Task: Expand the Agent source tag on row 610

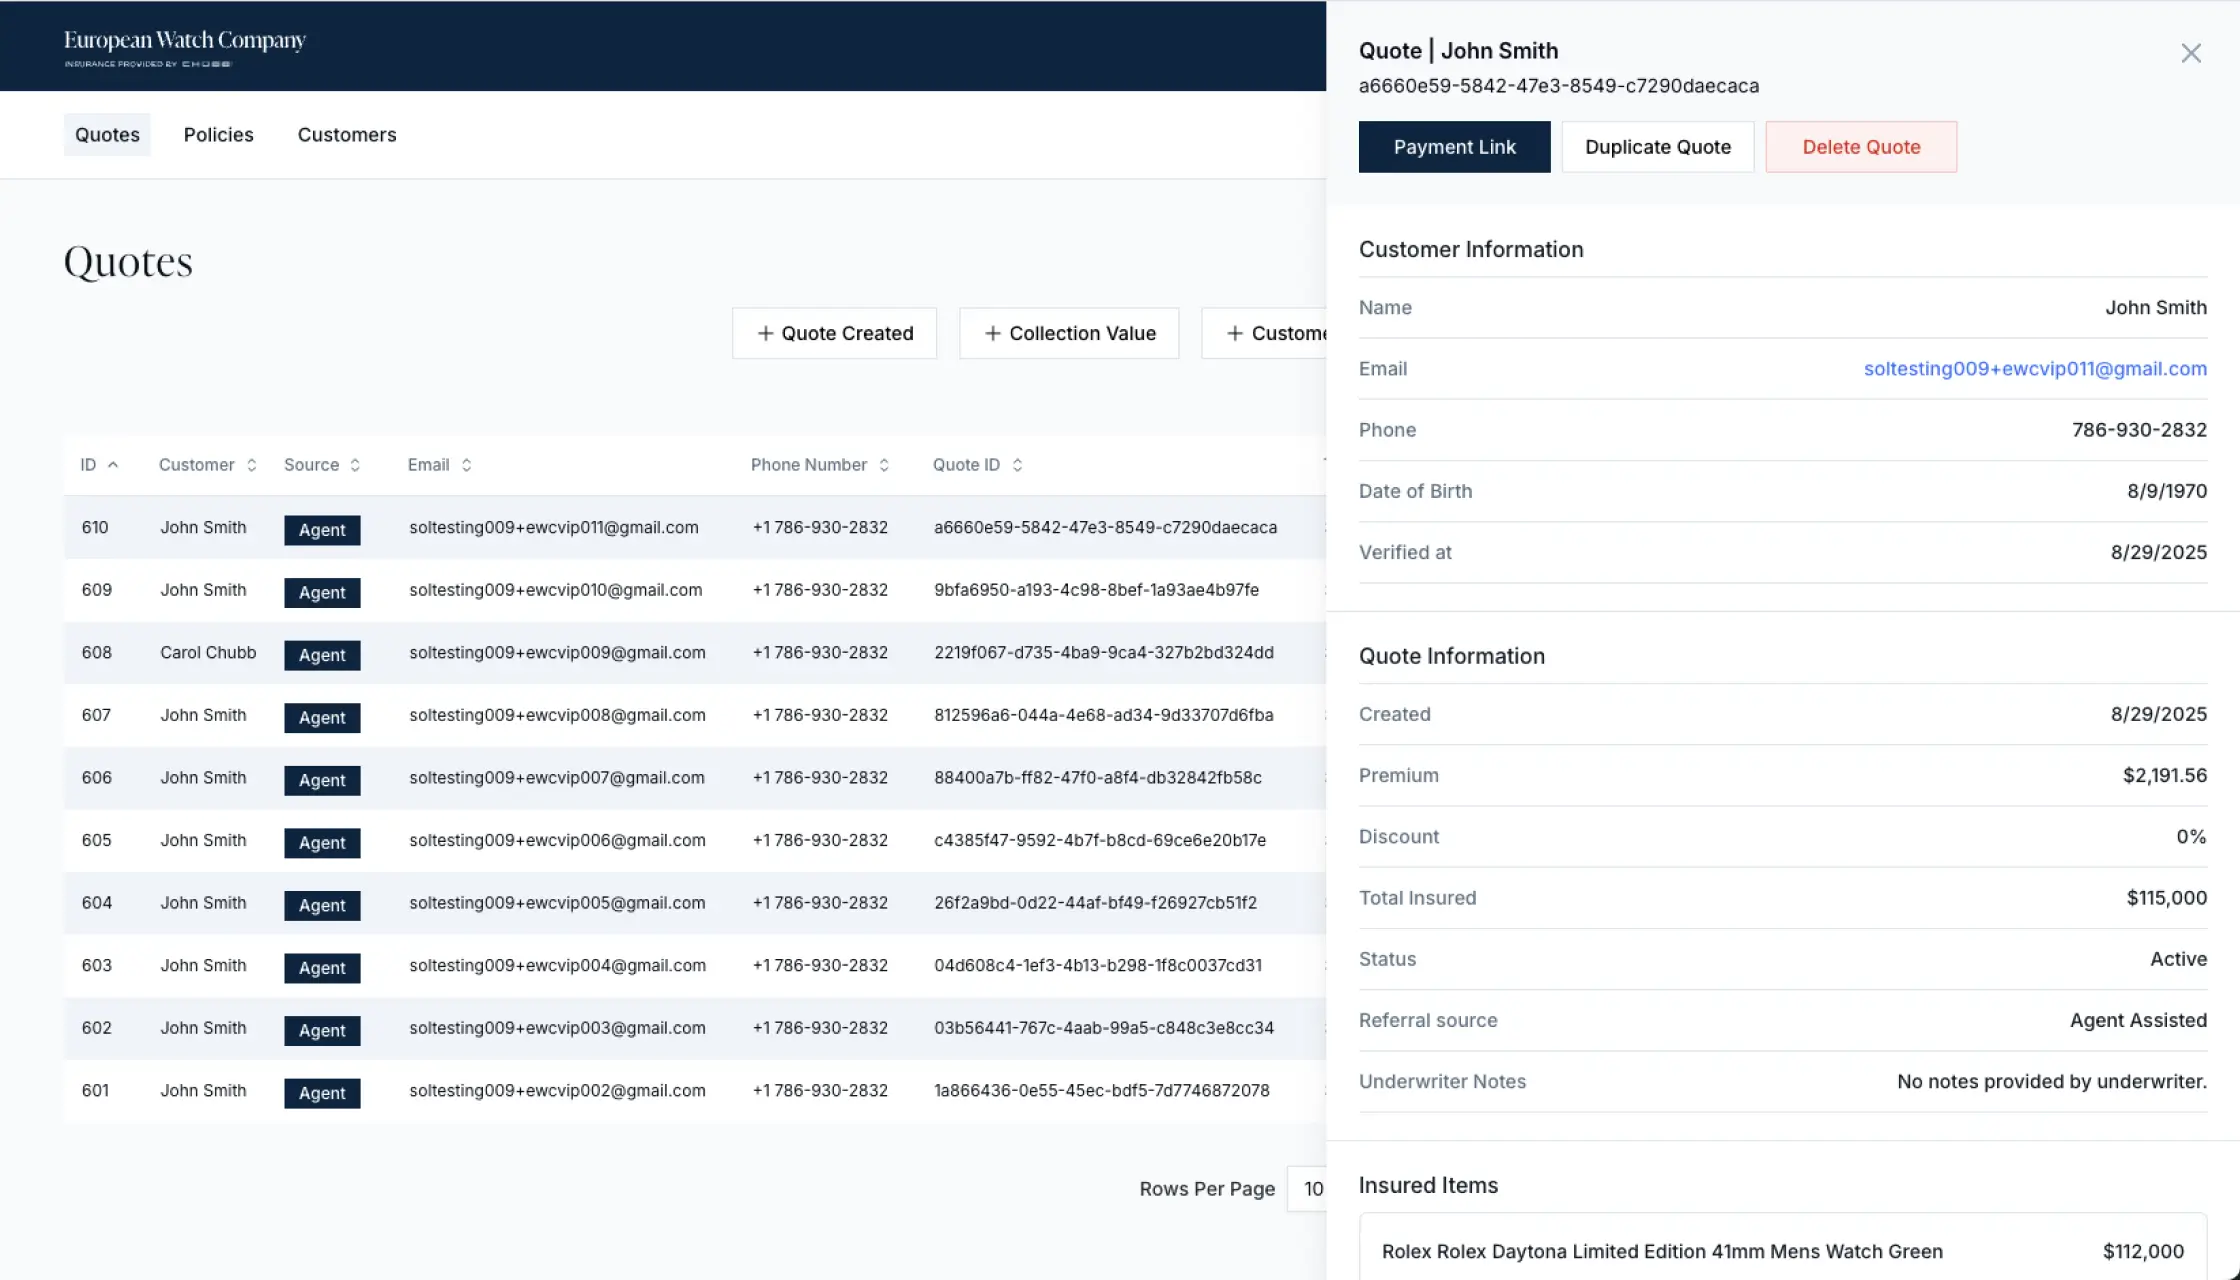Action: [322, 530]
